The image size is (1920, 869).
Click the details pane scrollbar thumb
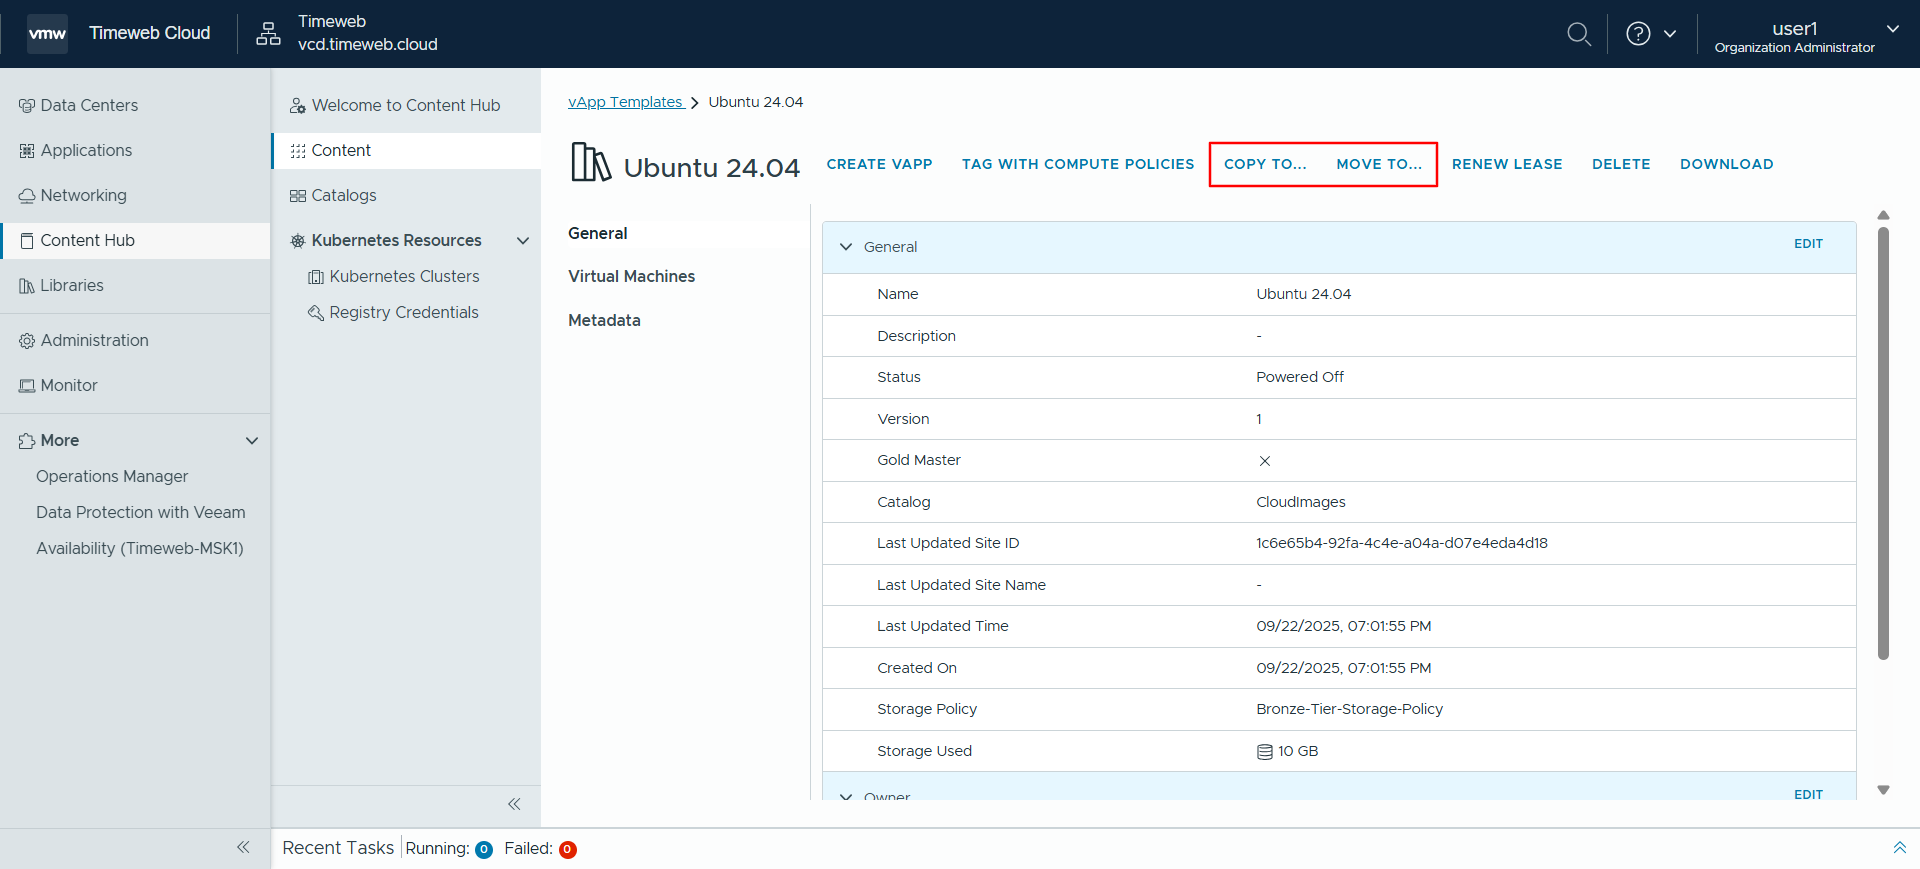[1883, 444]
